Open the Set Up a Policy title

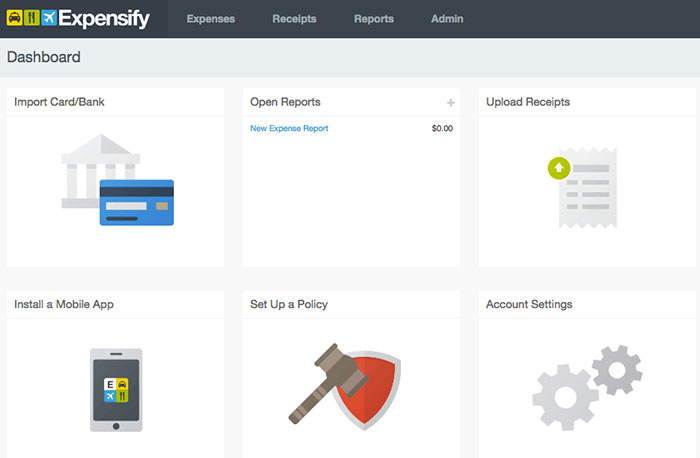[289, 304]
